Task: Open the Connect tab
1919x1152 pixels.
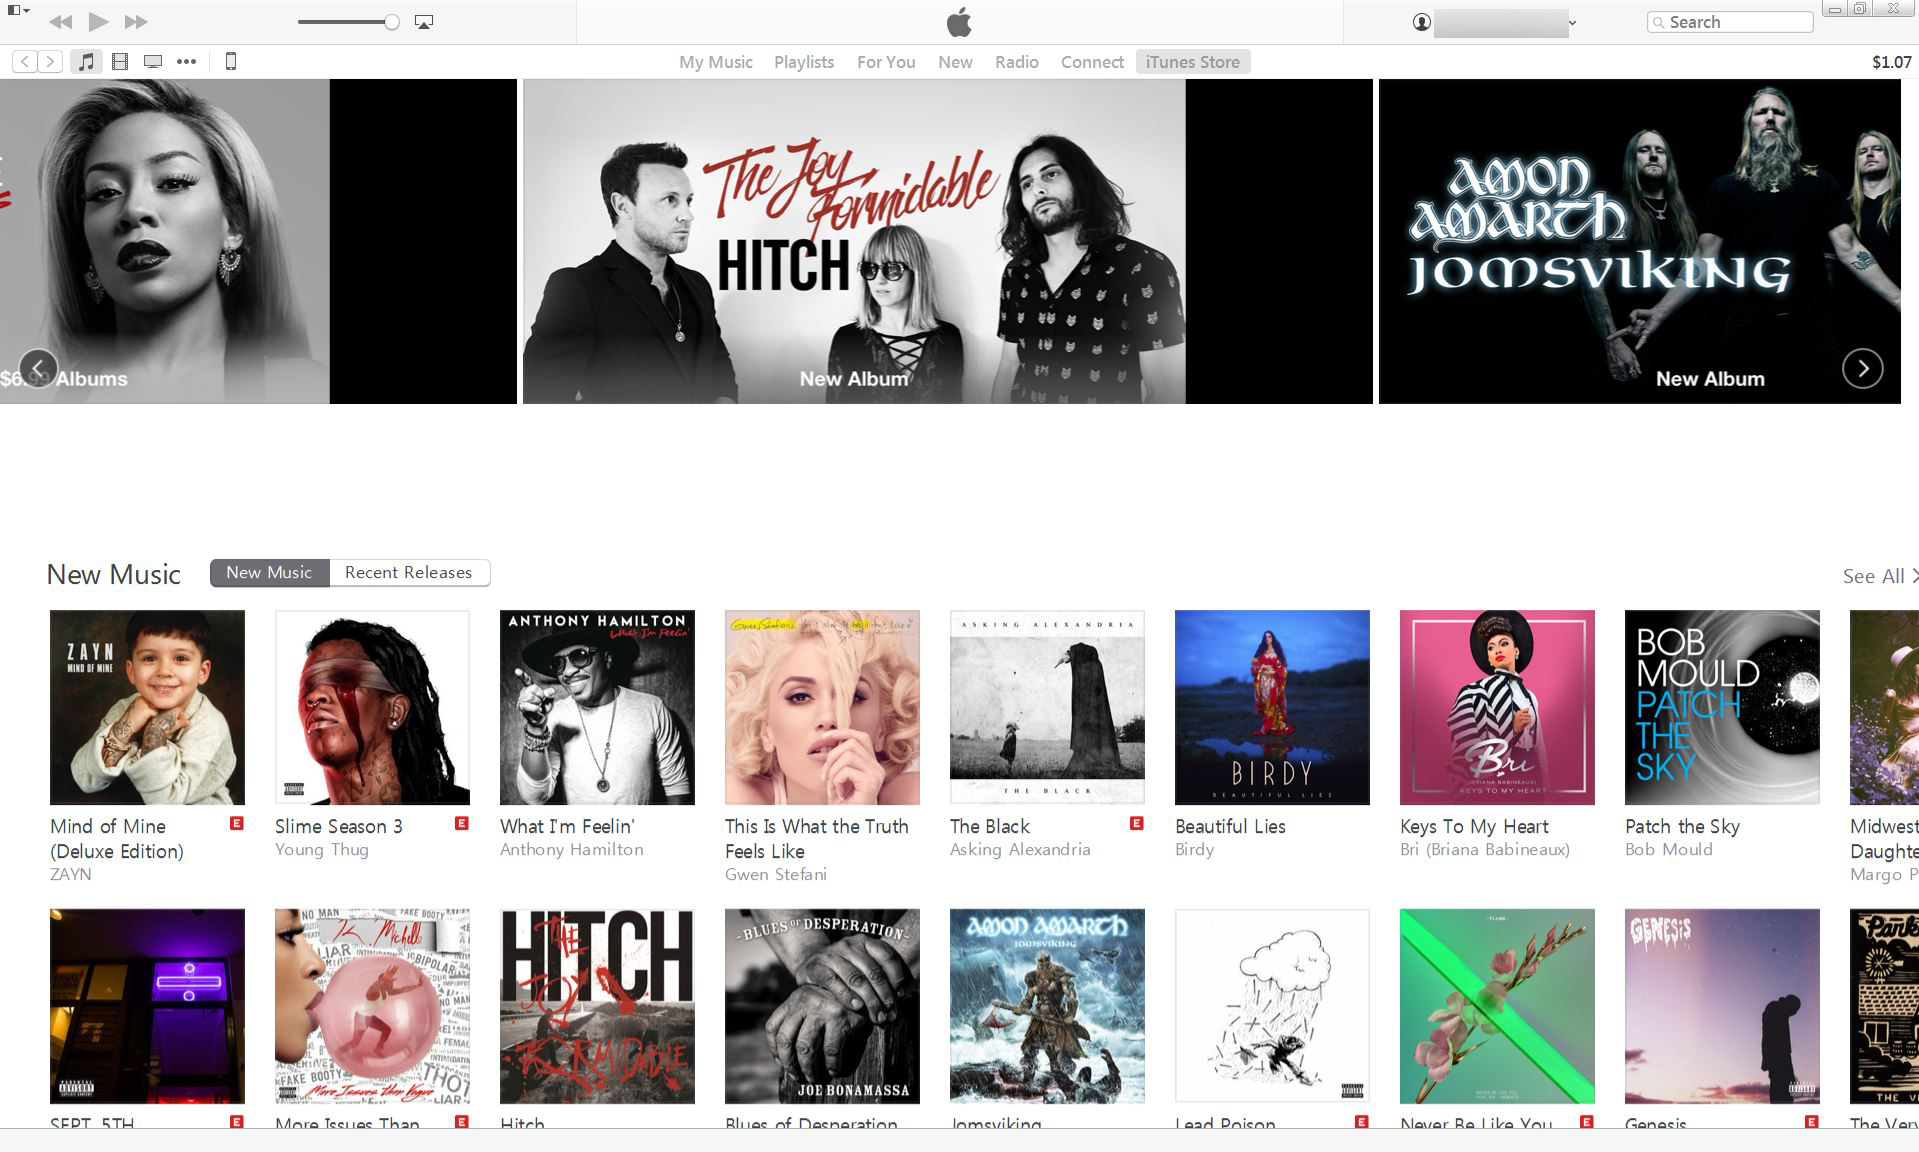Action: (1092, 62)
